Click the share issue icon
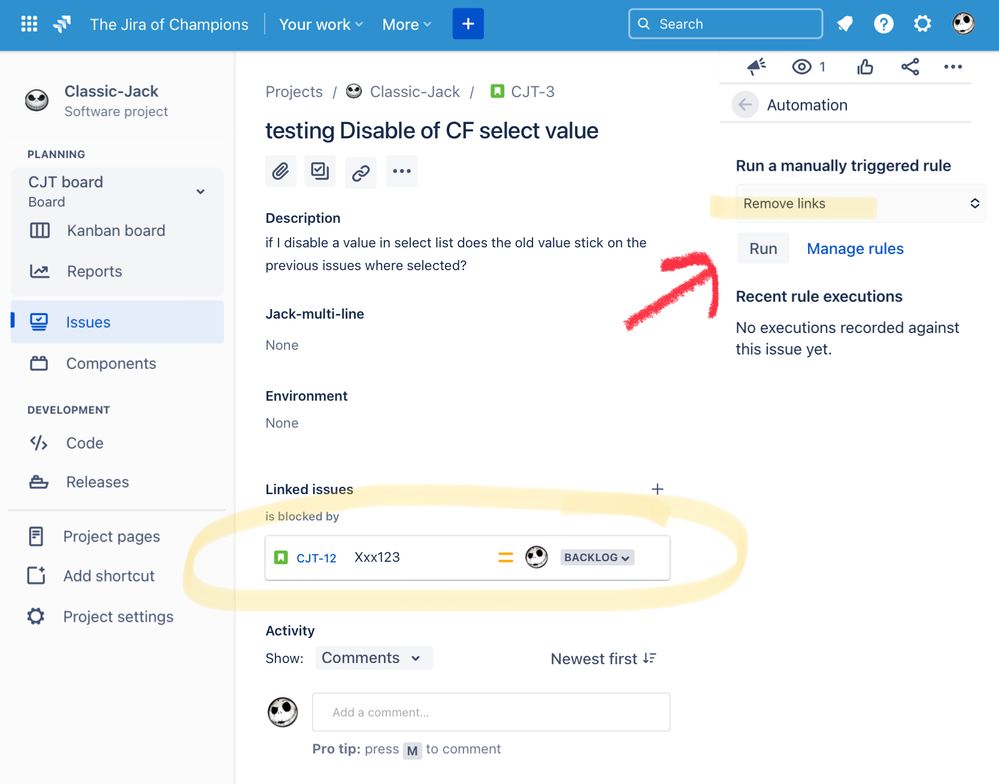999x784 pixels. [910, 66]
